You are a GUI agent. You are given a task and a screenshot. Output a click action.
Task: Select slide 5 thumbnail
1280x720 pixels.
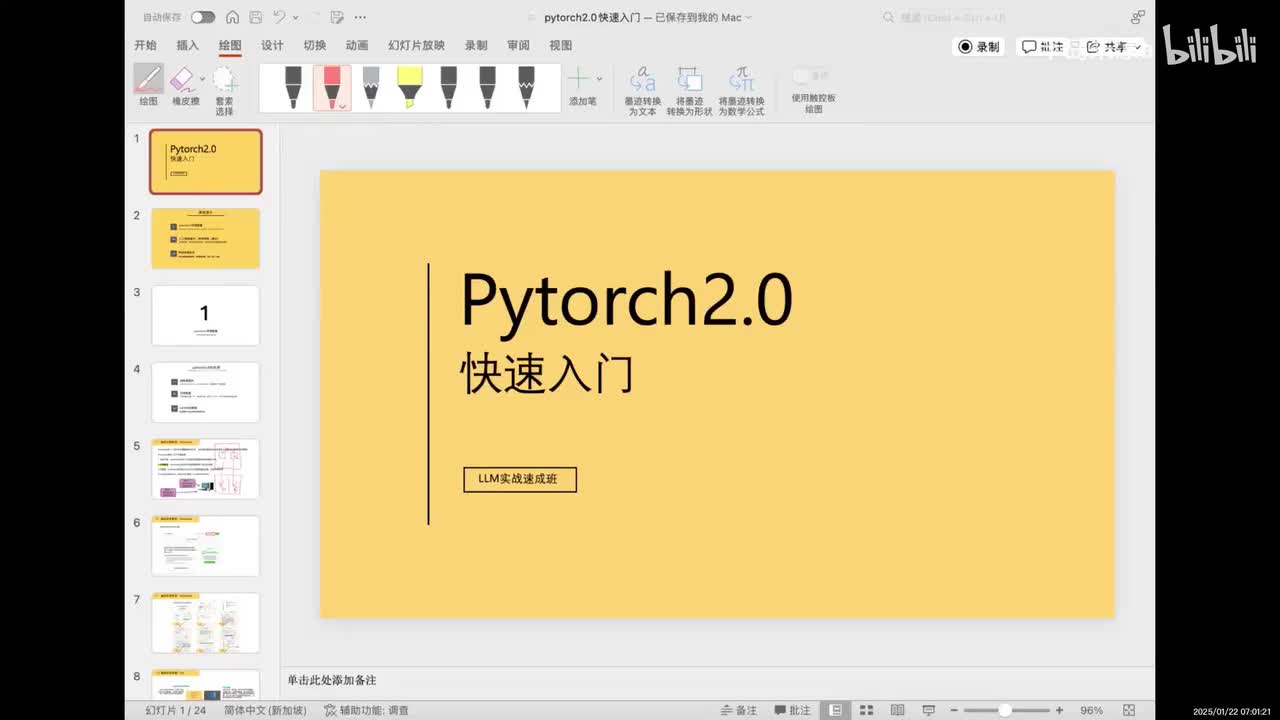click(x=205, y=469)
